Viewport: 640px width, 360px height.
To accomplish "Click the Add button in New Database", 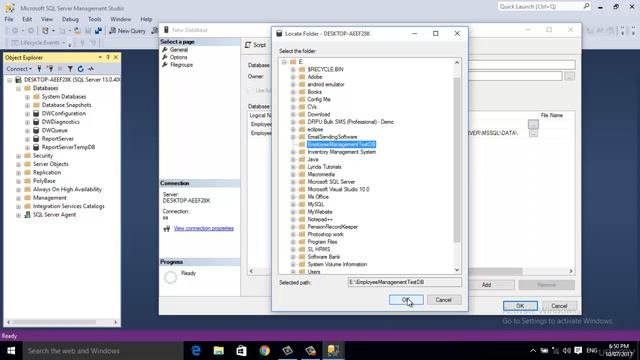I will (x=487, y=285).
